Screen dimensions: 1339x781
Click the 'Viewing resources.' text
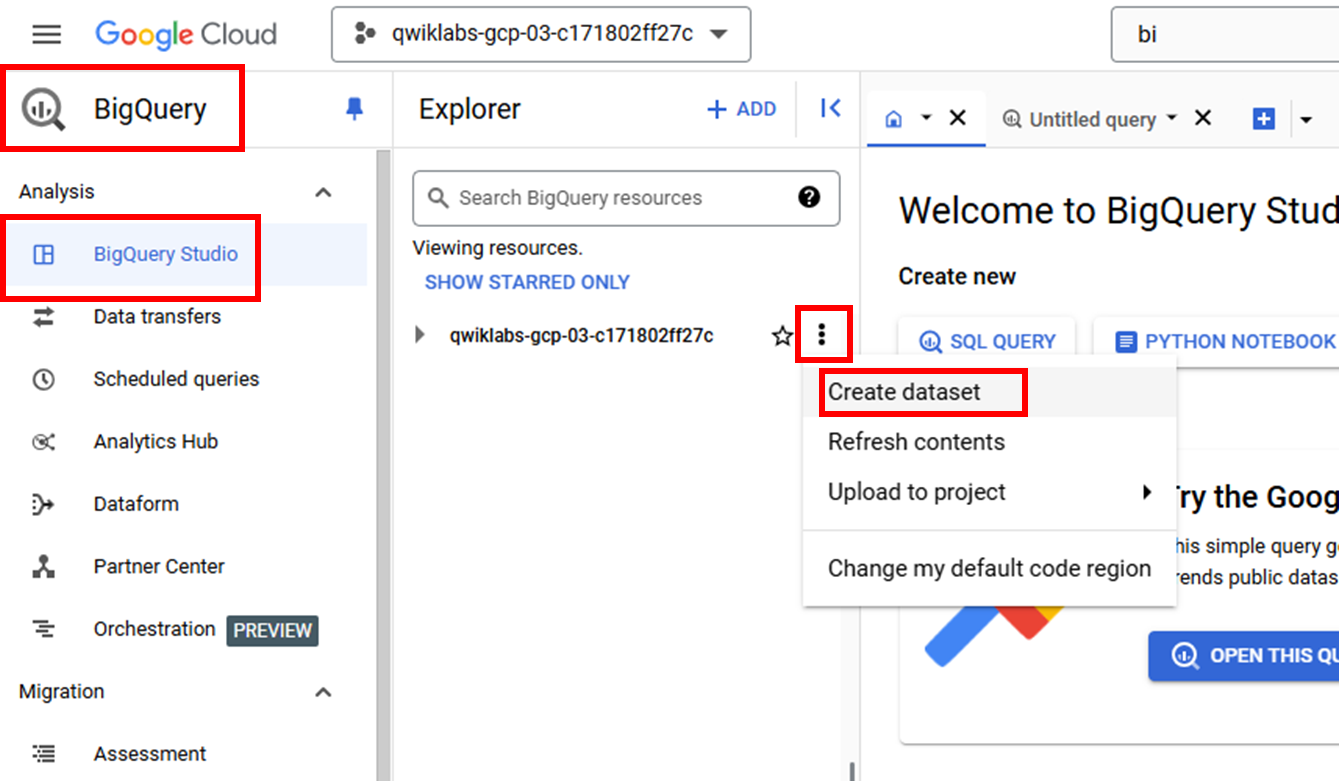[x=497, y=248]
